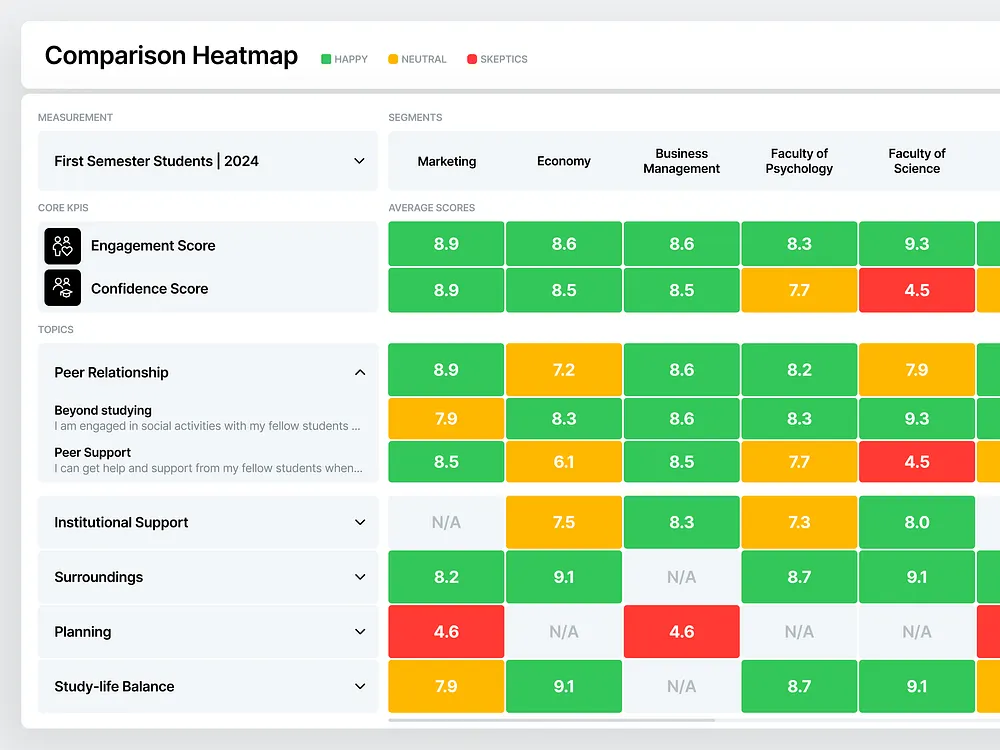Expand the Planning topic

tap(360, 632)
